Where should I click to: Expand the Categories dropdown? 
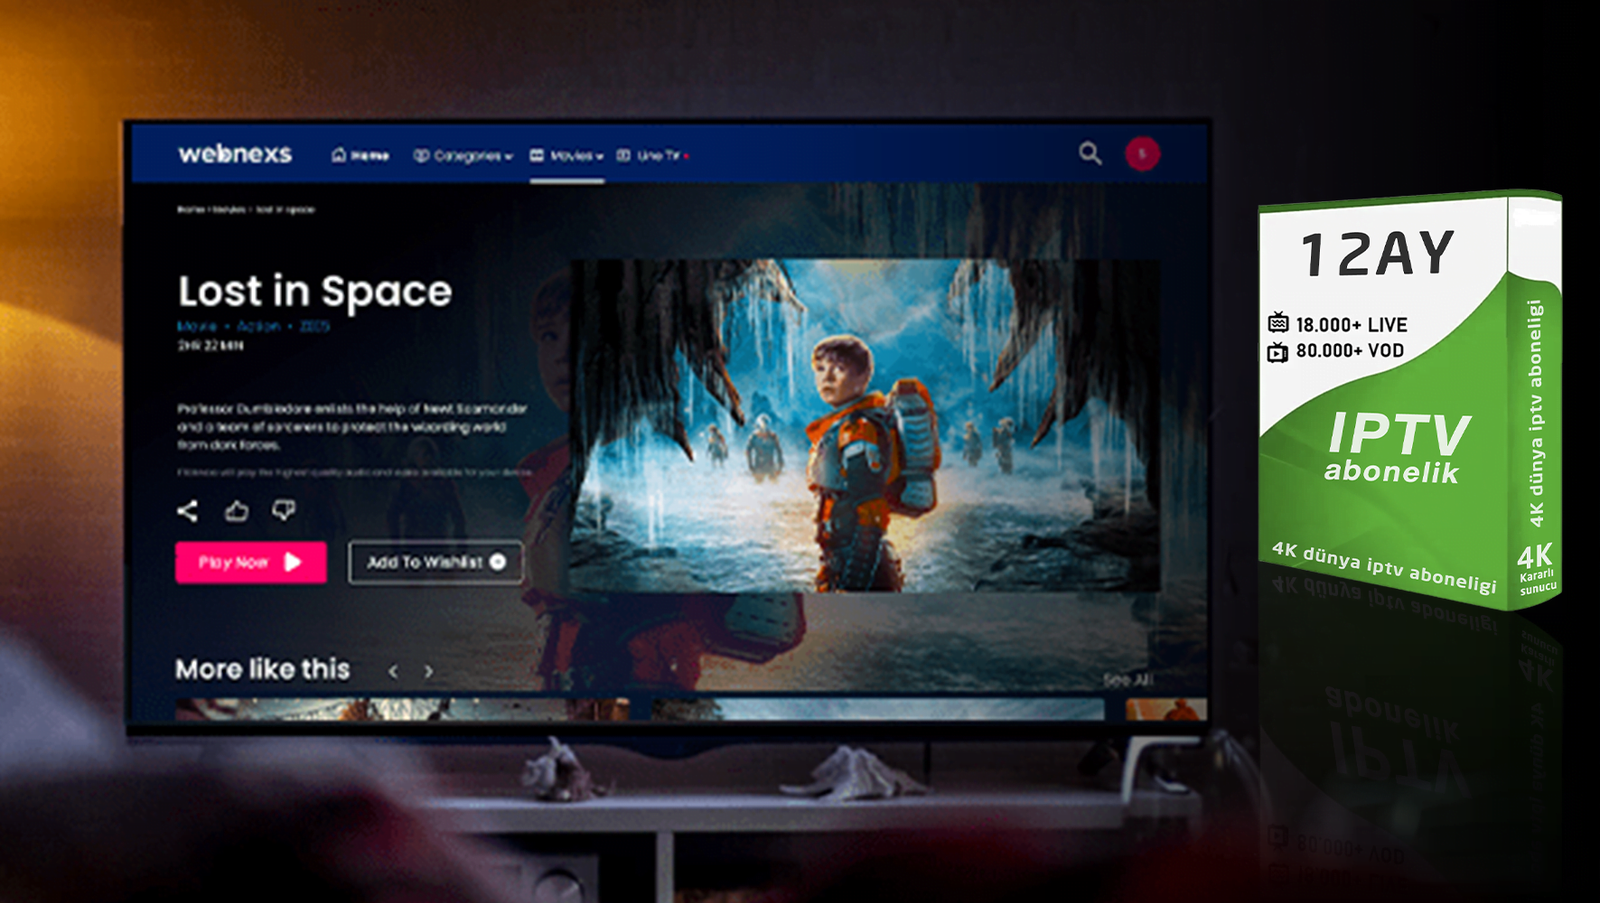463,156
